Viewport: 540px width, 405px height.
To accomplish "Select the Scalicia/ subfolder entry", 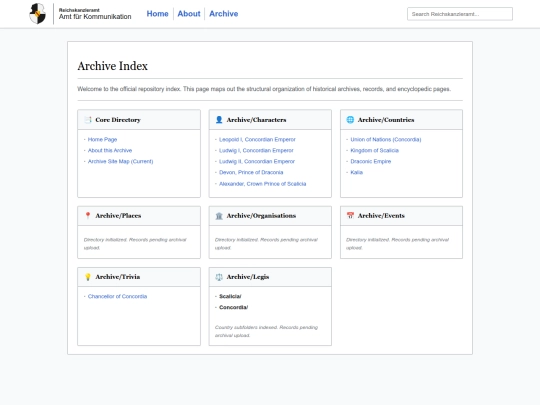I will pos(230,297).
